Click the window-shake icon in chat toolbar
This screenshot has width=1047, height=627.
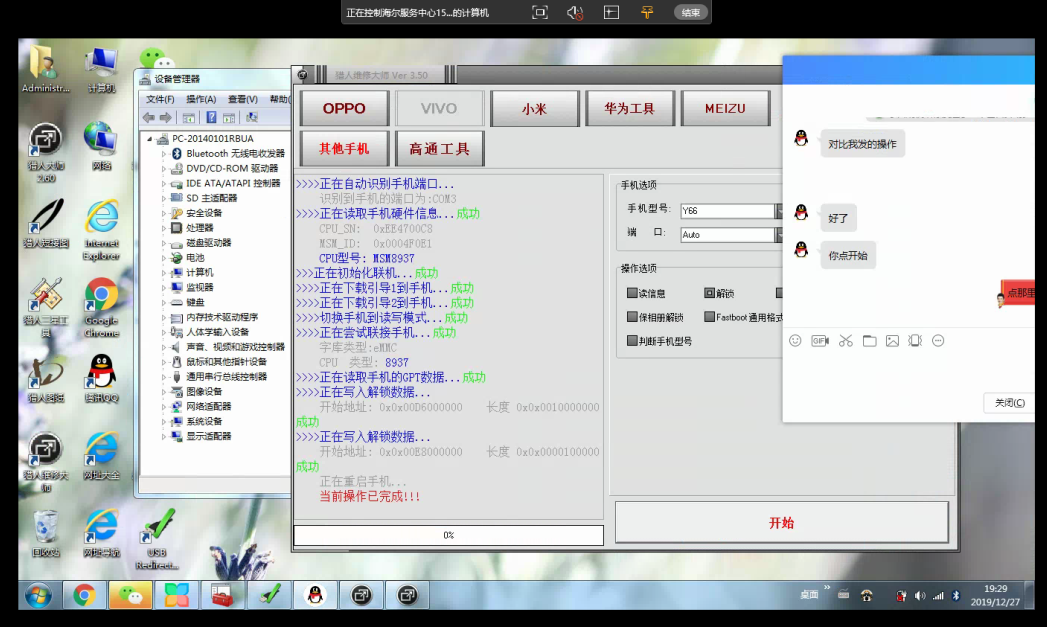click(x=915, y=341)
